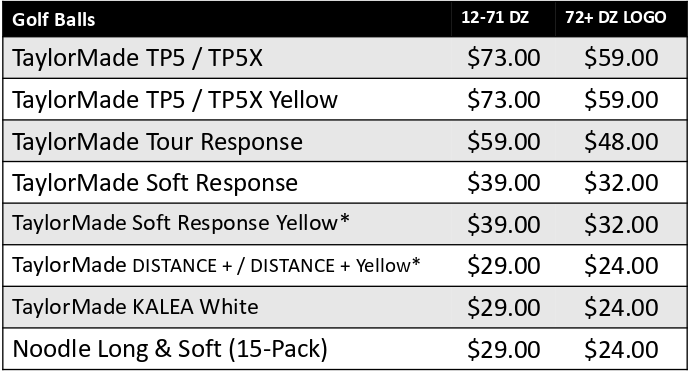Viewport: 691px width, 373px height.
Task: Click $48.00 logo price for Tour Response
Action: pyautogui.click(x=621, y=142)
